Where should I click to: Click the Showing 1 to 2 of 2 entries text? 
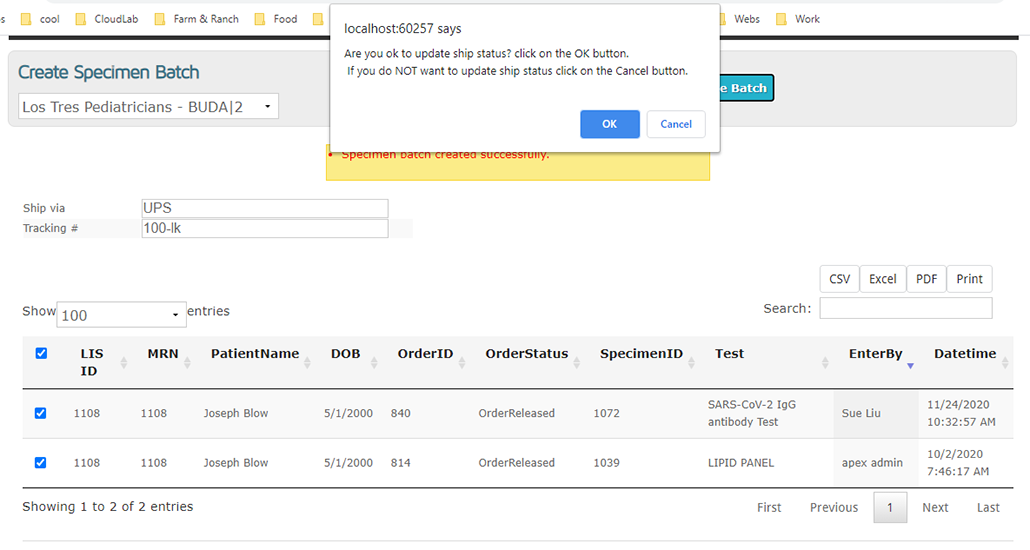pos(108,507)
